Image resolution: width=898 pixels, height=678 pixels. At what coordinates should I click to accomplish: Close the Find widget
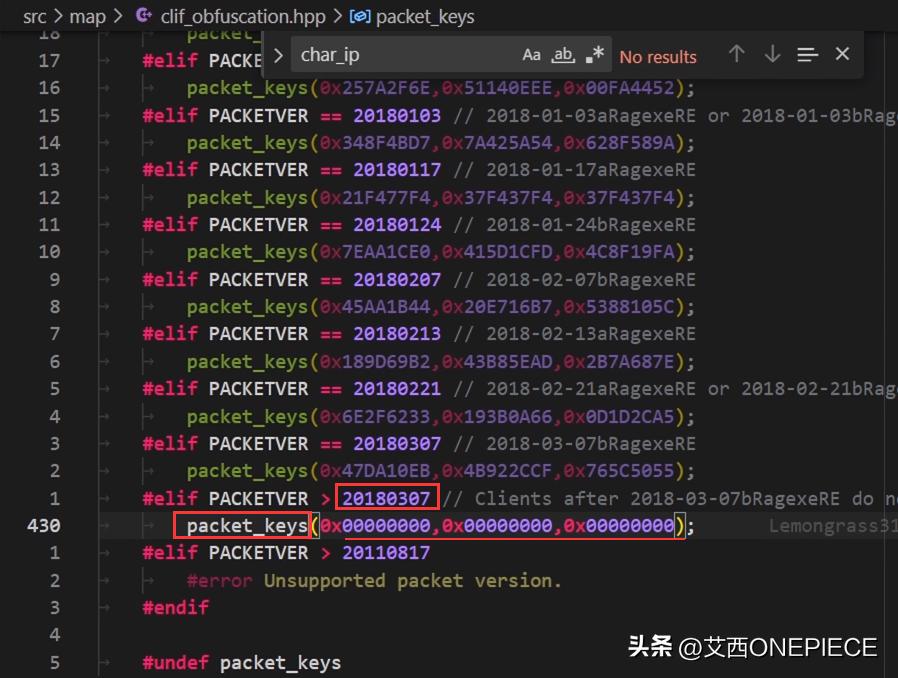tap(841, 55)
